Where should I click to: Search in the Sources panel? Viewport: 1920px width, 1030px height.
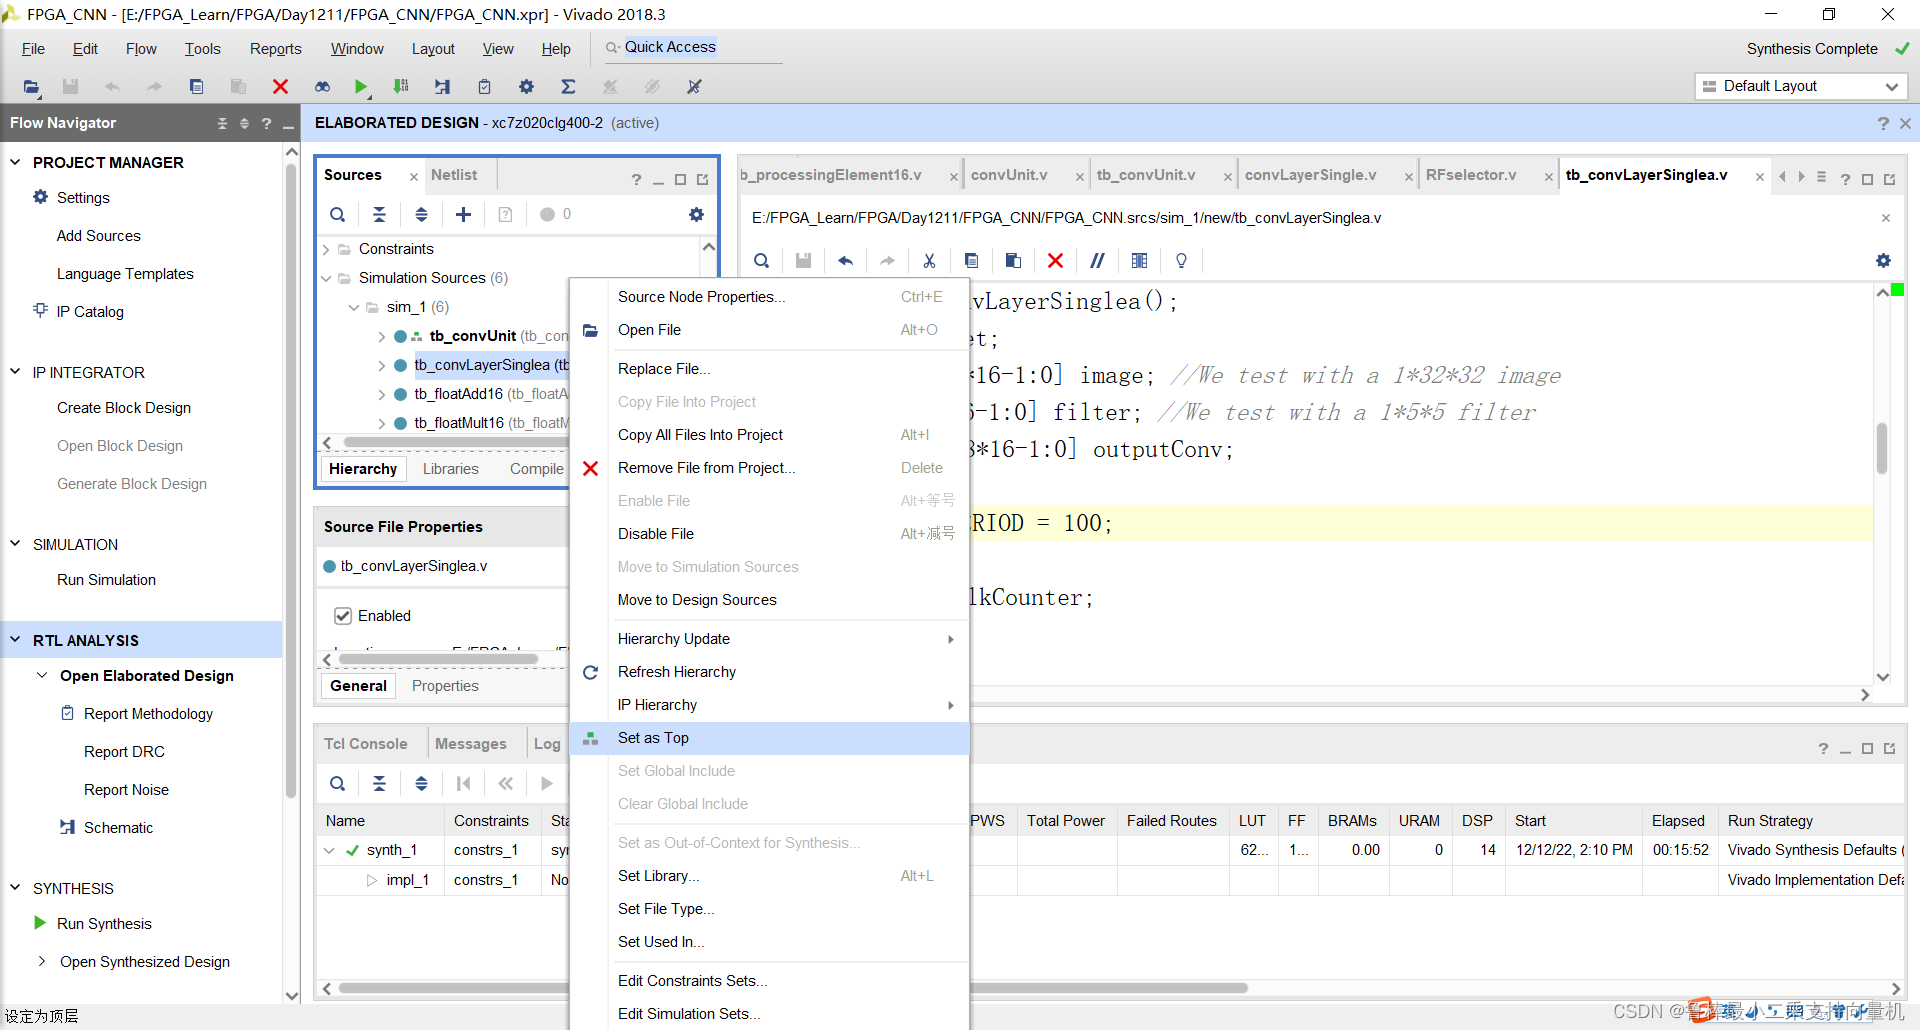coord(338,214)
